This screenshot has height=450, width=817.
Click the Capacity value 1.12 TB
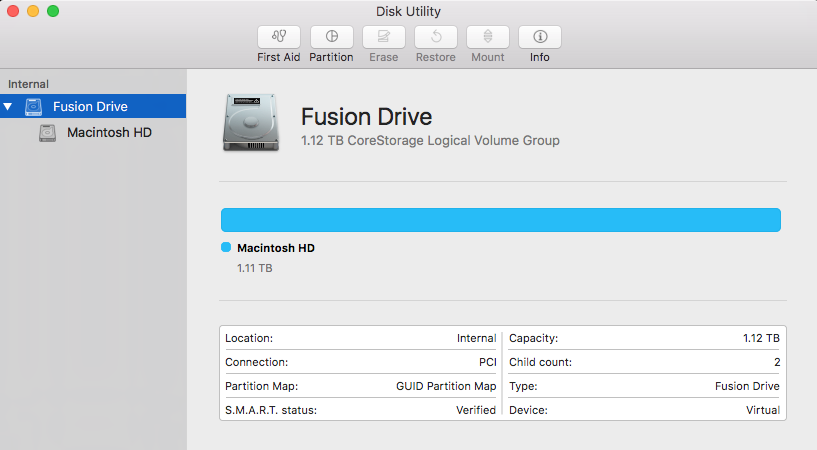coord(761,338)
